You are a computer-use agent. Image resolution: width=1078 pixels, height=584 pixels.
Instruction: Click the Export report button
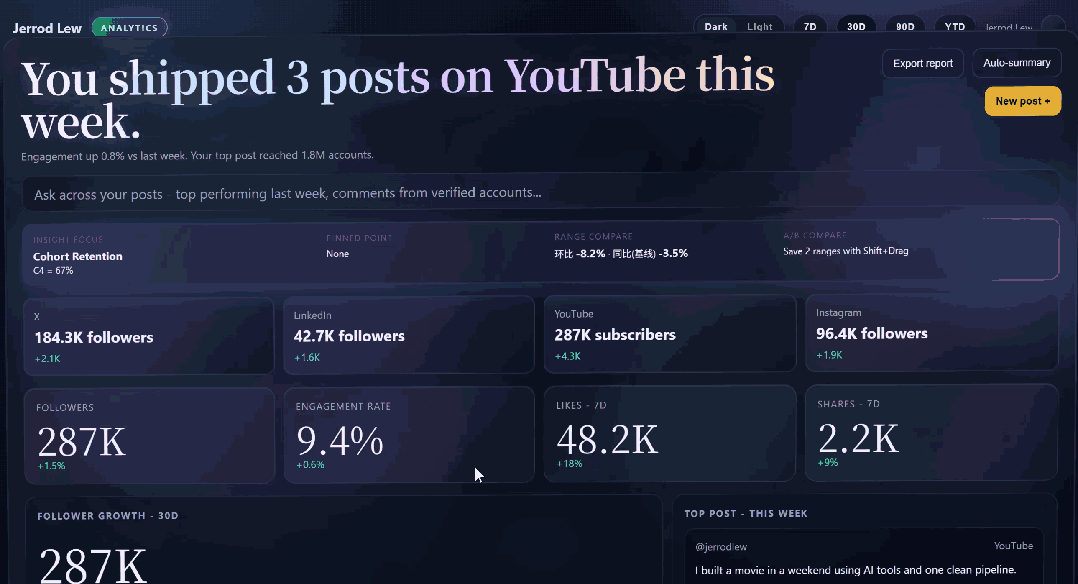(x=923, y=63)
